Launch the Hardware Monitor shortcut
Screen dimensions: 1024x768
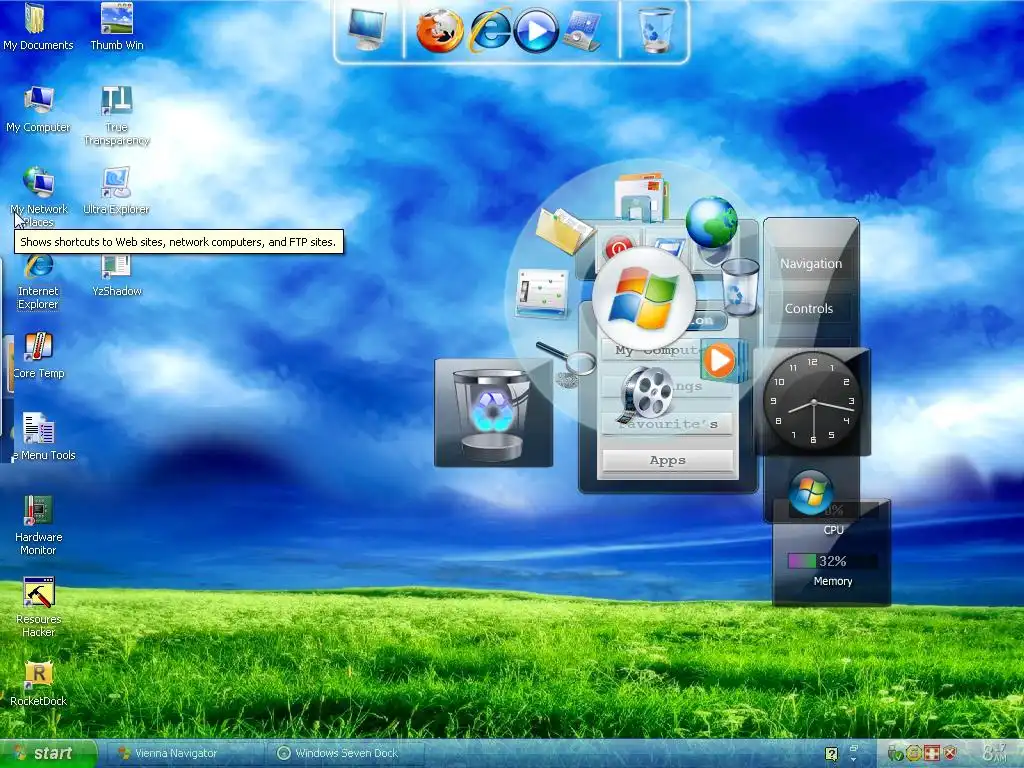[39, 525]
